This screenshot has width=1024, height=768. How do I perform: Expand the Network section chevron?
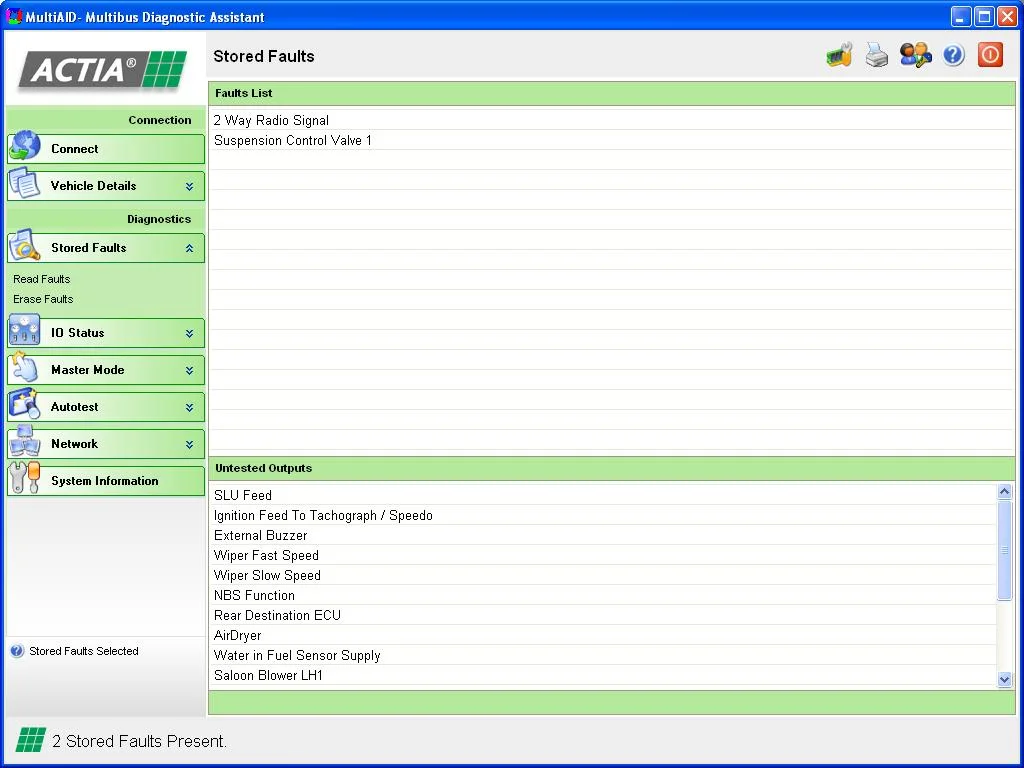[189, 445]
